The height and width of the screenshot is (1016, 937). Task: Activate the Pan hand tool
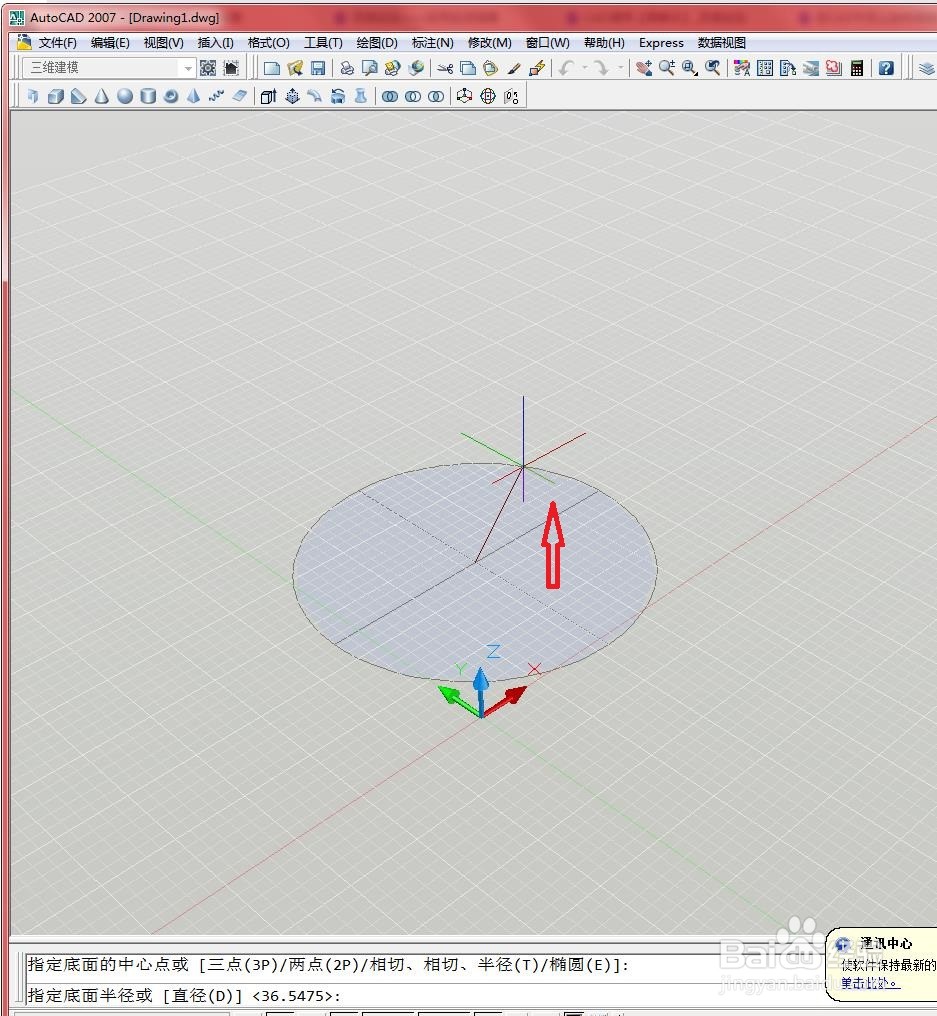pyautogui.click(x=643, y=68)
